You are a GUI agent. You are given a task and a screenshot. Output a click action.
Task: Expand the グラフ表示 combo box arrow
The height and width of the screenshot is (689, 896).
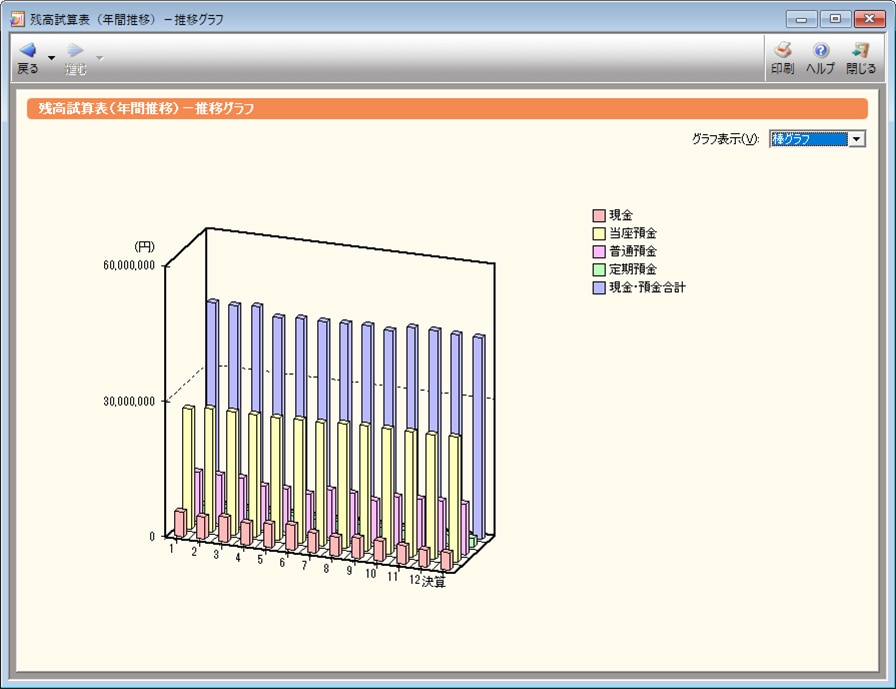click(x=856, y=139)
